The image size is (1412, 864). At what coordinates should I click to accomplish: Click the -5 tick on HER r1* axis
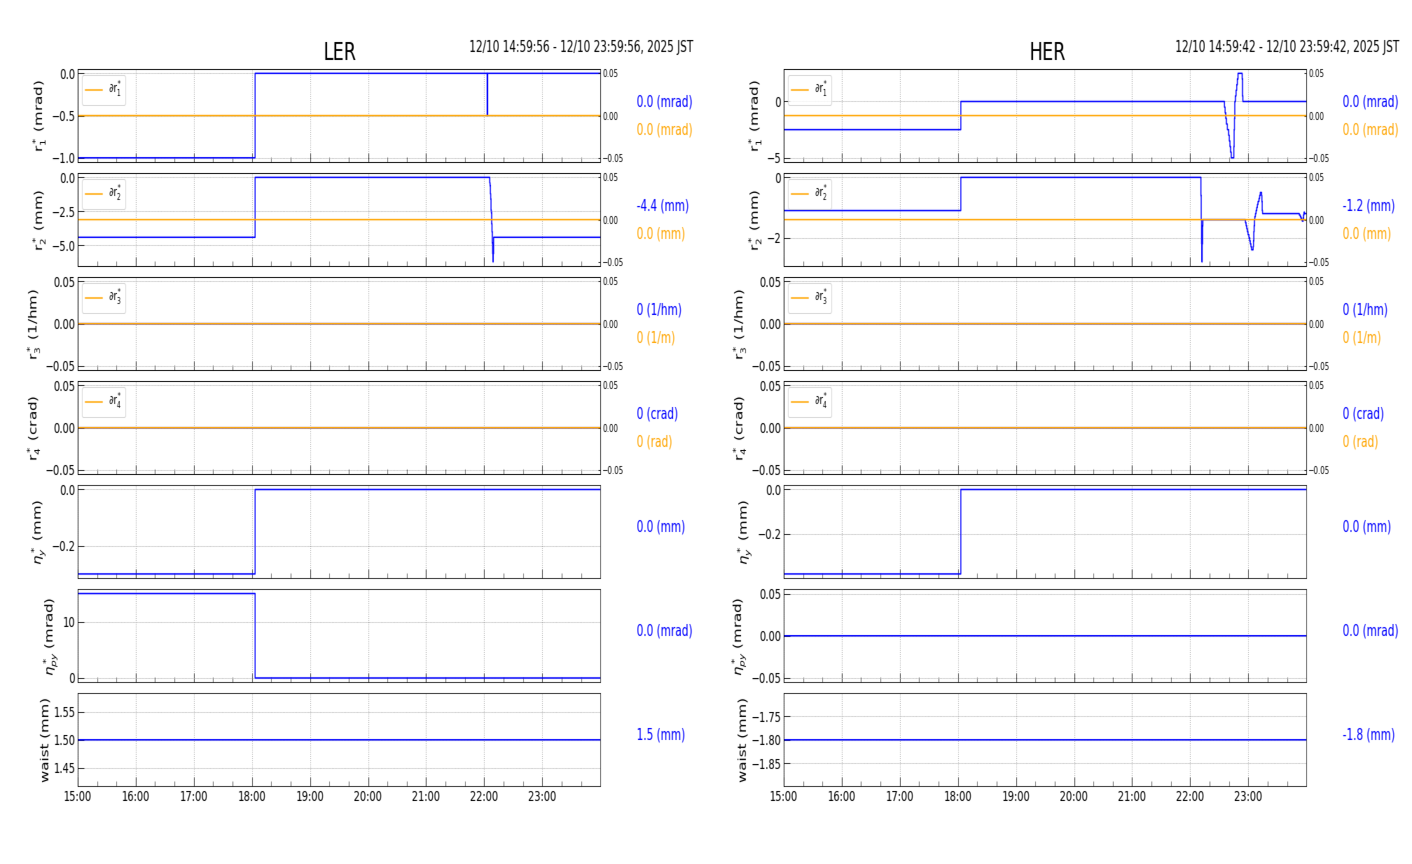774,158
